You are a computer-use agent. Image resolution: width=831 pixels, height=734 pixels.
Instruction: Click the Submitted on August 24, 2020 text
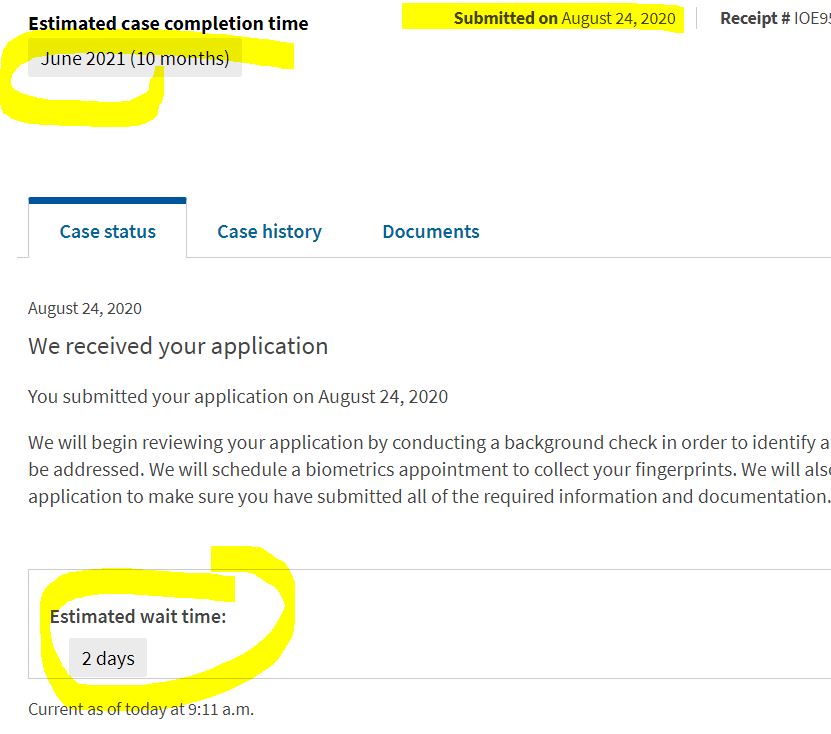point(564,19)
